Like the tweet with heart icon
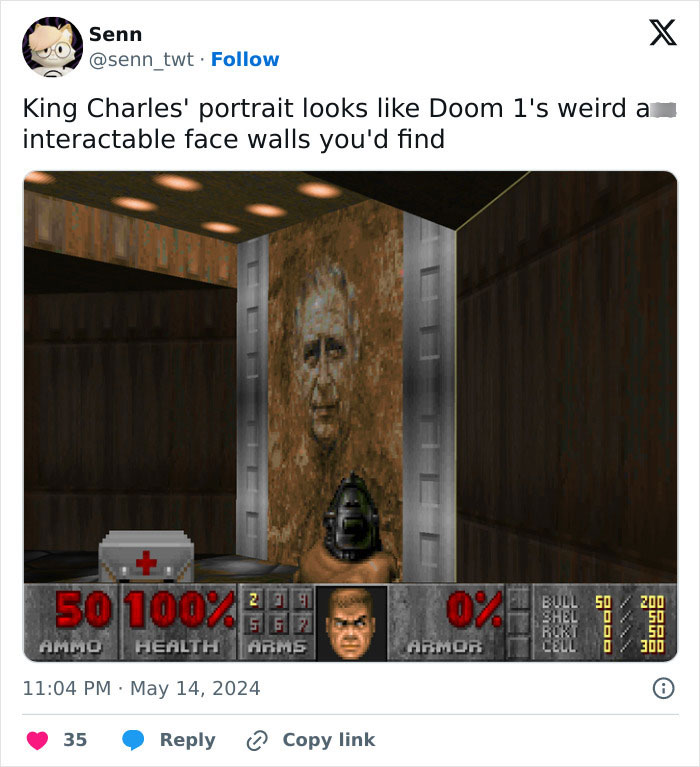 point(37,740)
